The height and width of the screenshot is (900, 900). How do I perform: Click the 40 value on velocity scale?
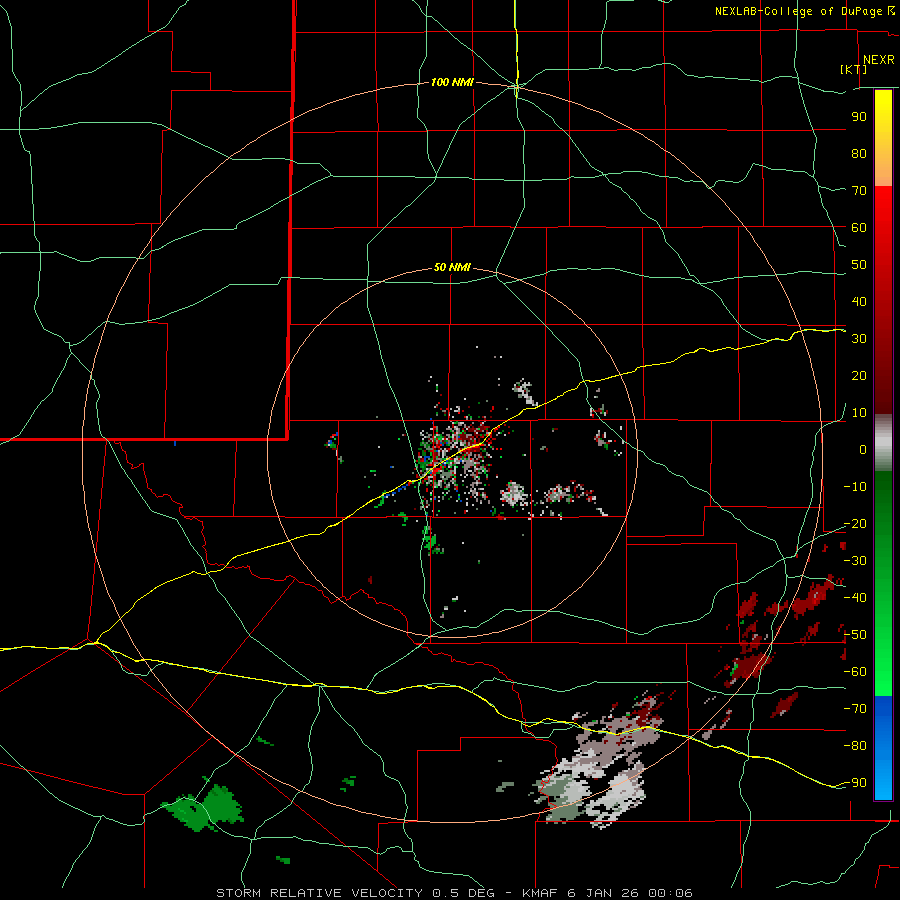click(859, 302)
